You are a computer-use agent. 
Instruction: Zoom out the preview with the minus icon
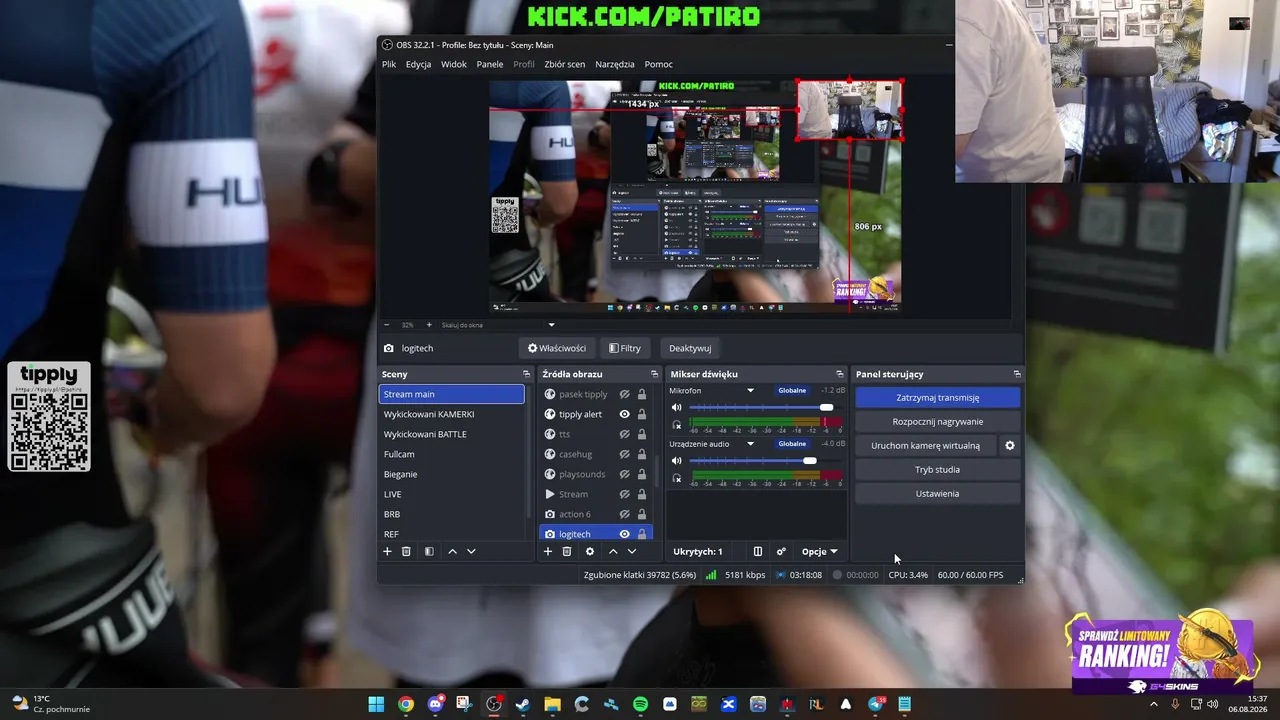pyautogui.click(x=388, y=325)
